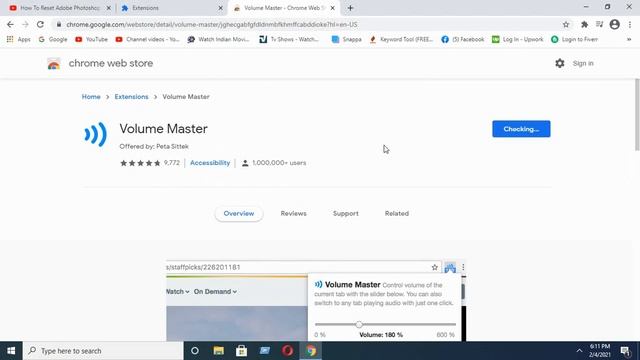Select the Overview tab
640x360 pixels.
239,213
